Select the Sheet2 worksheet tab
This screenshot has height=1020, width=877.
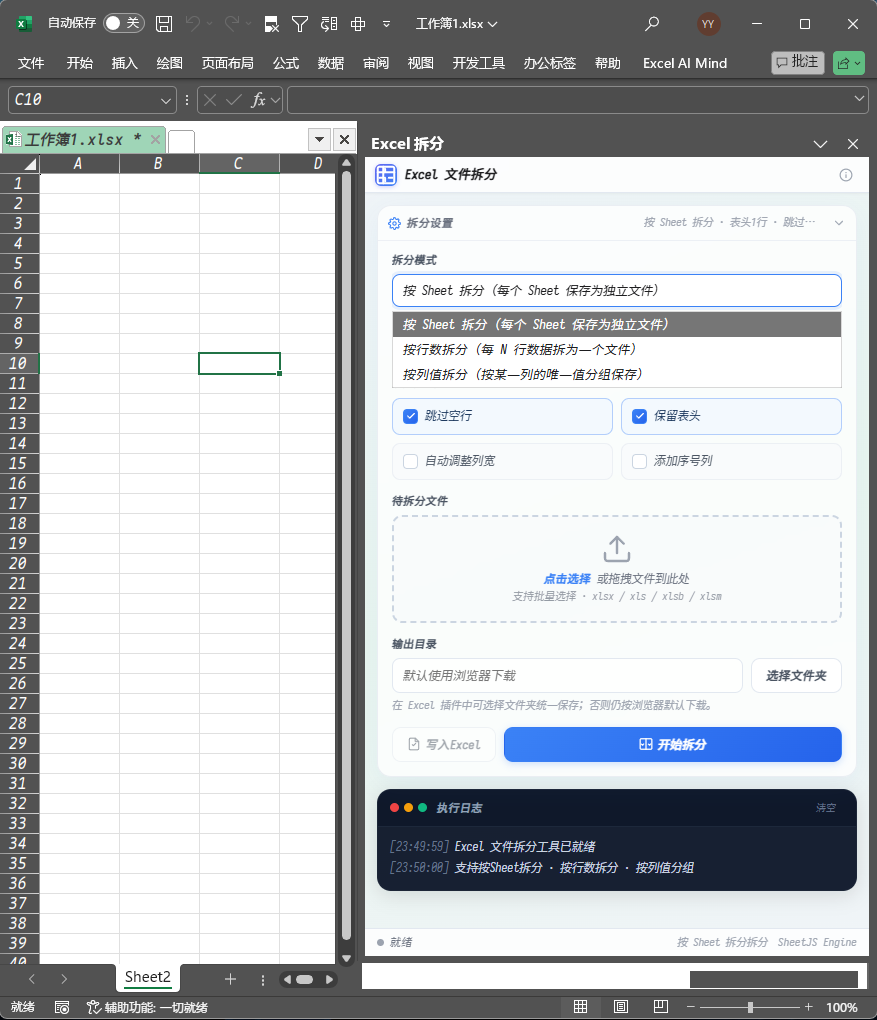pos(148,977)
